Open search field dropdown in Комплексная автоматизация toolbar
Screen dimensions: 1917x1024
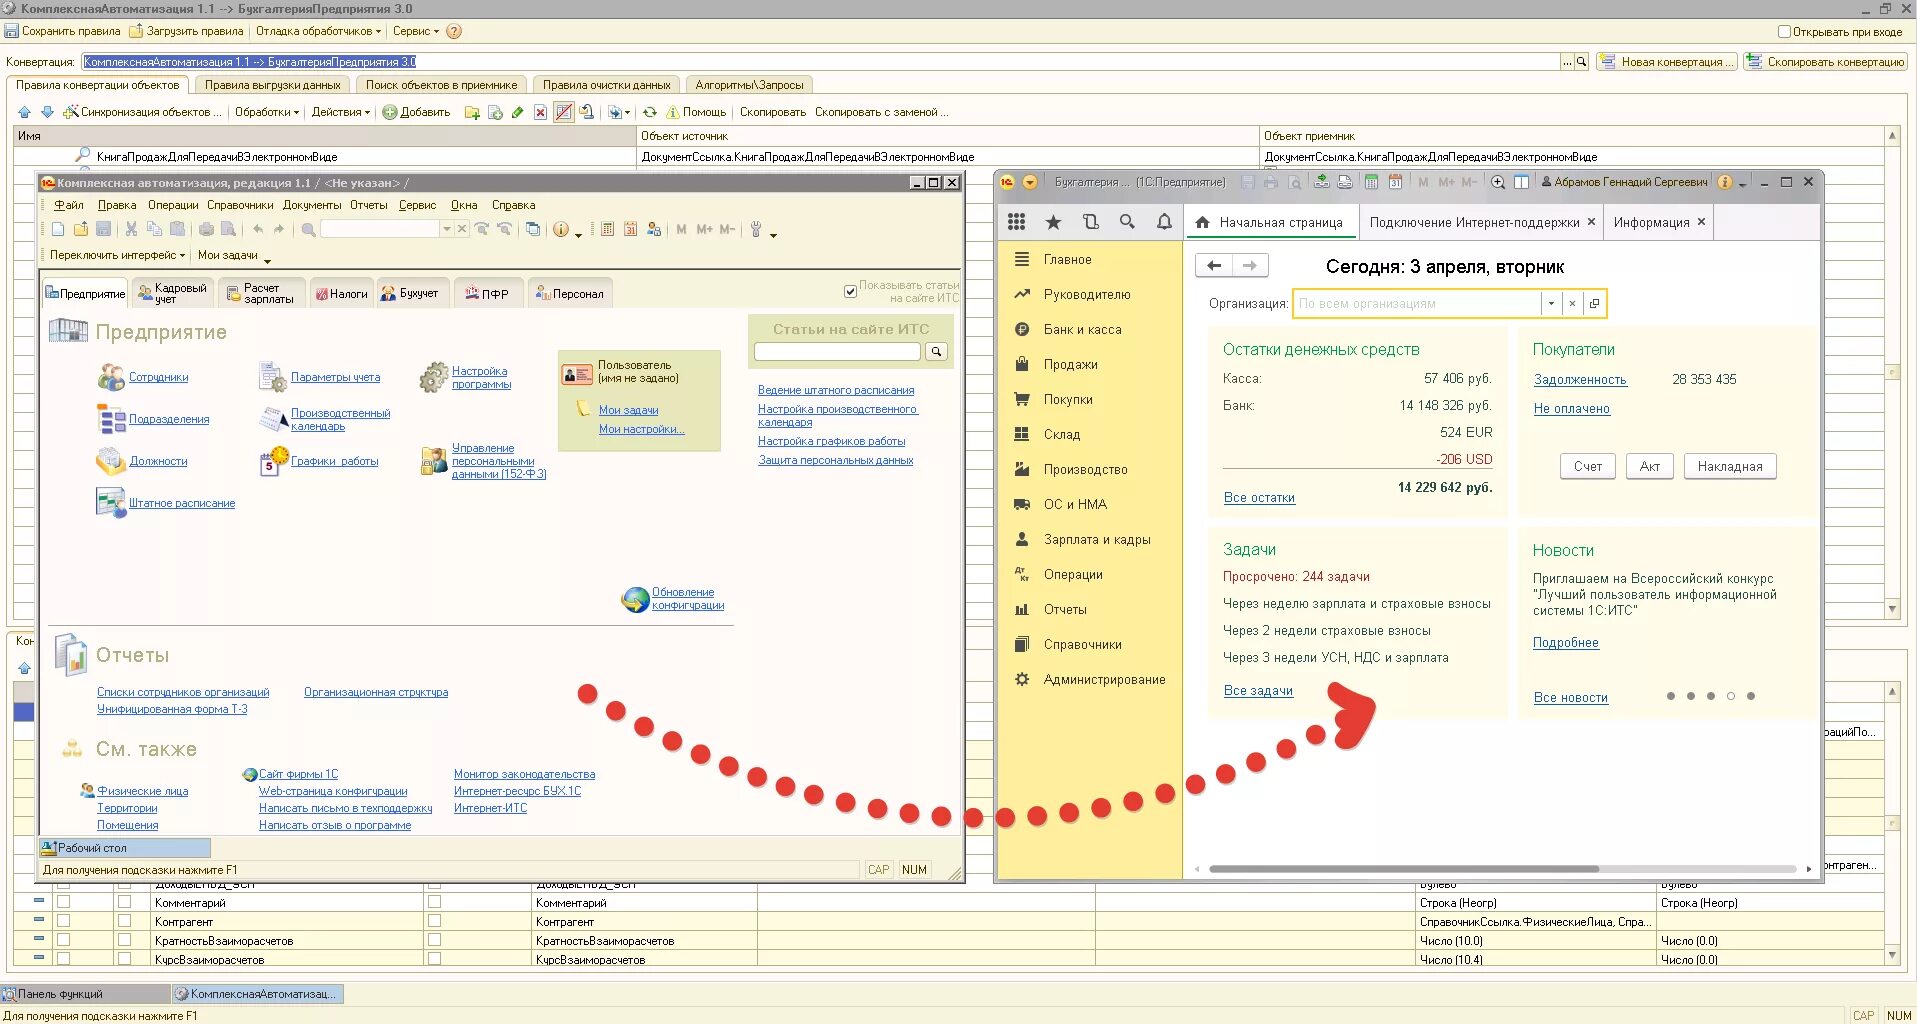point(446,229)
